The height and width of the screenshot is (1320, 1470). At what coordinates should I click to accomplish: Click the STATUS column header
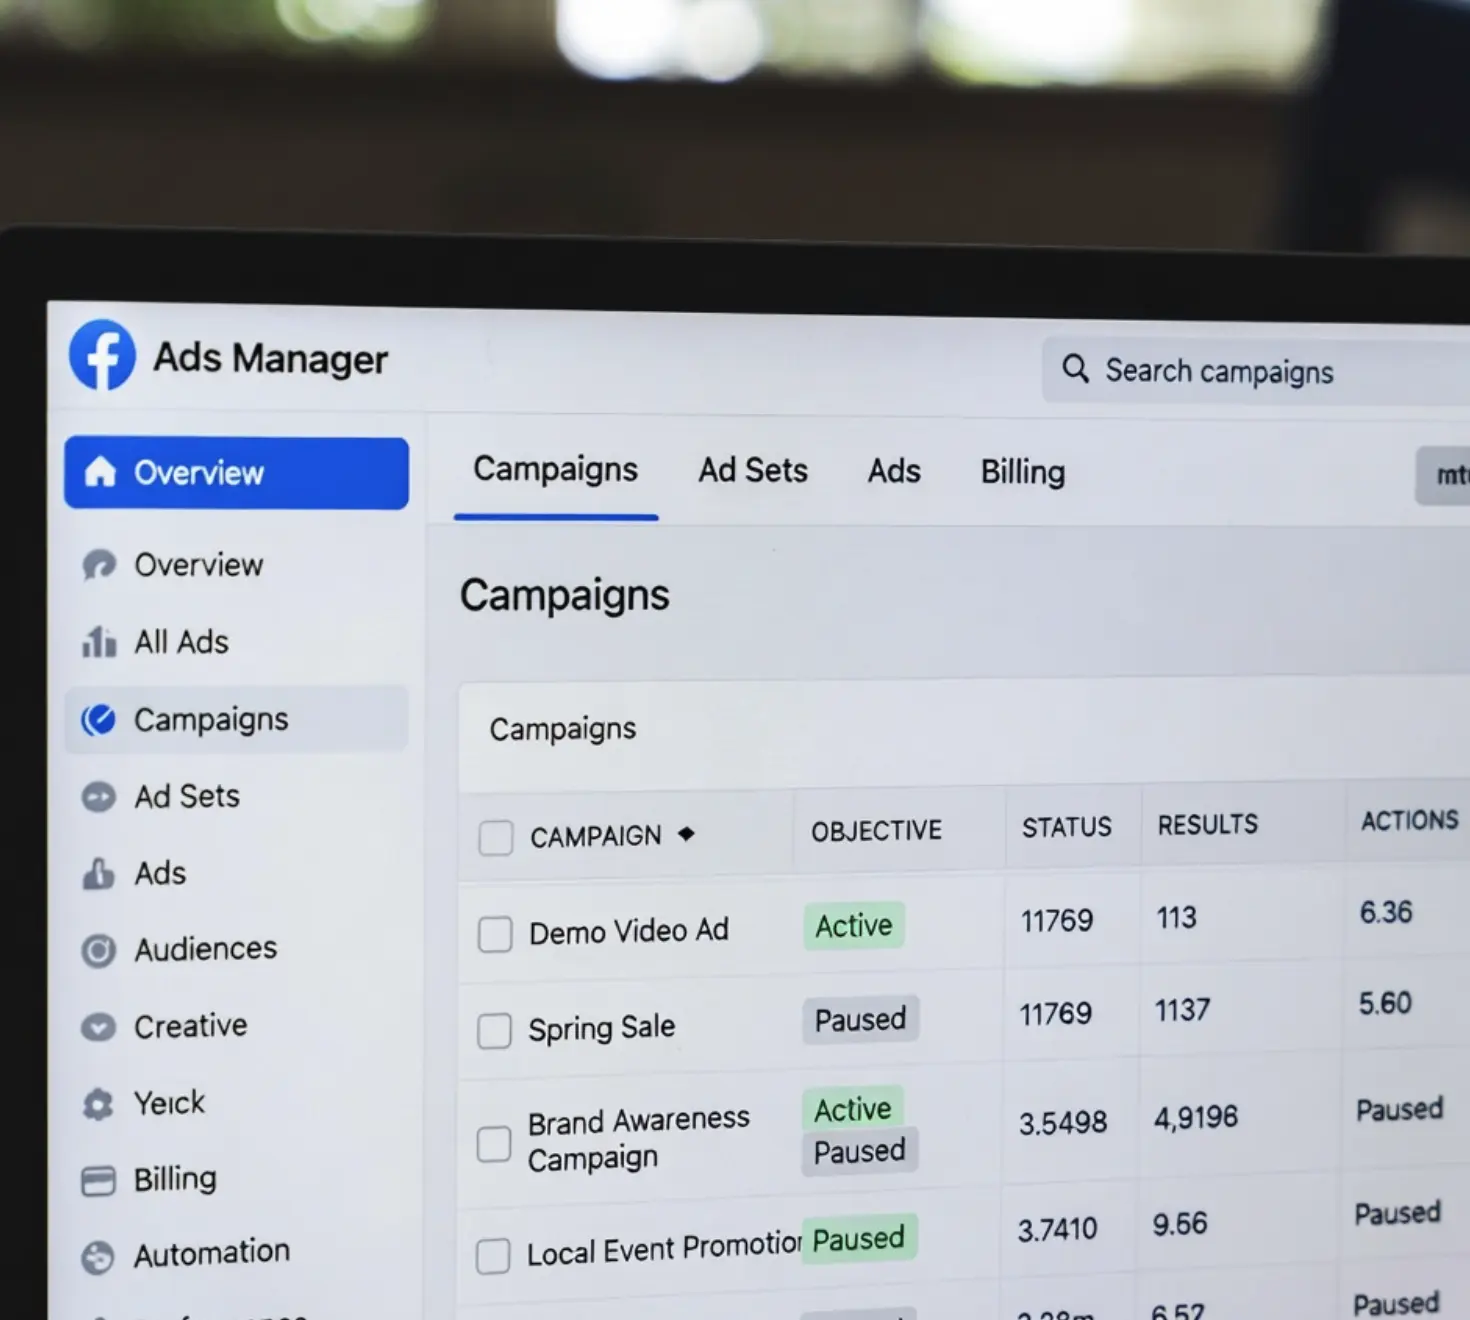(1066, 827)
